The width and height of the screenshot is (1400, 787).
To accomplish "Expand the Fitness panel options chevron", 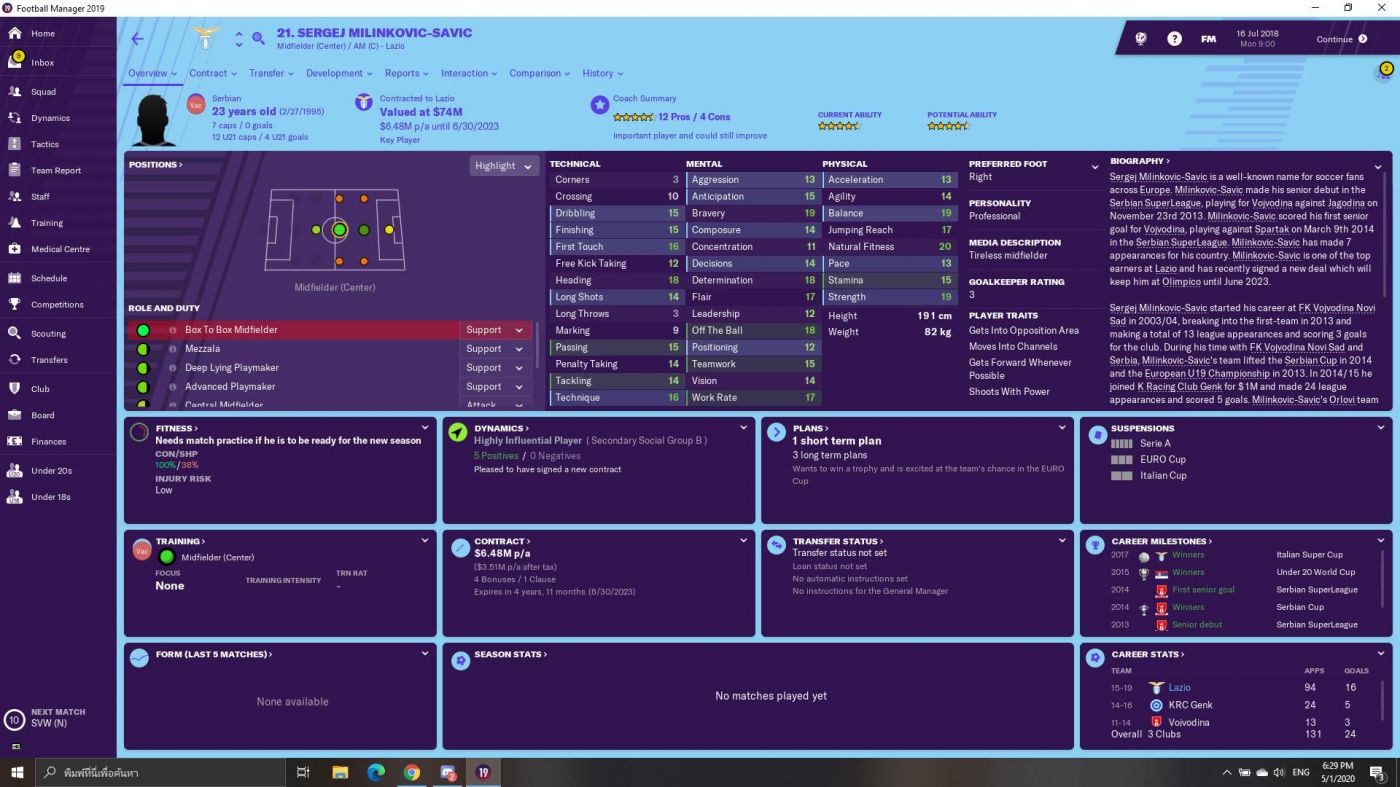I will (x=426, y=428).
